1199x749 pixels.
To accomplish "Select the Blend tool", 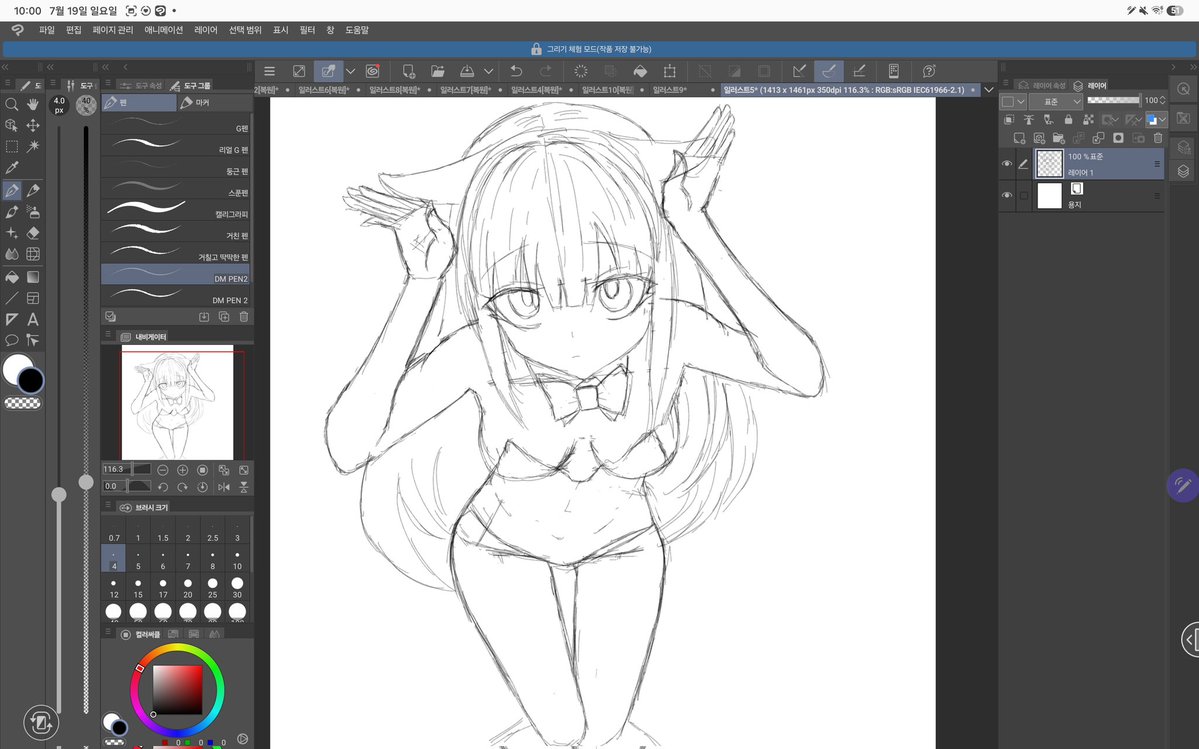I will 11,254.
